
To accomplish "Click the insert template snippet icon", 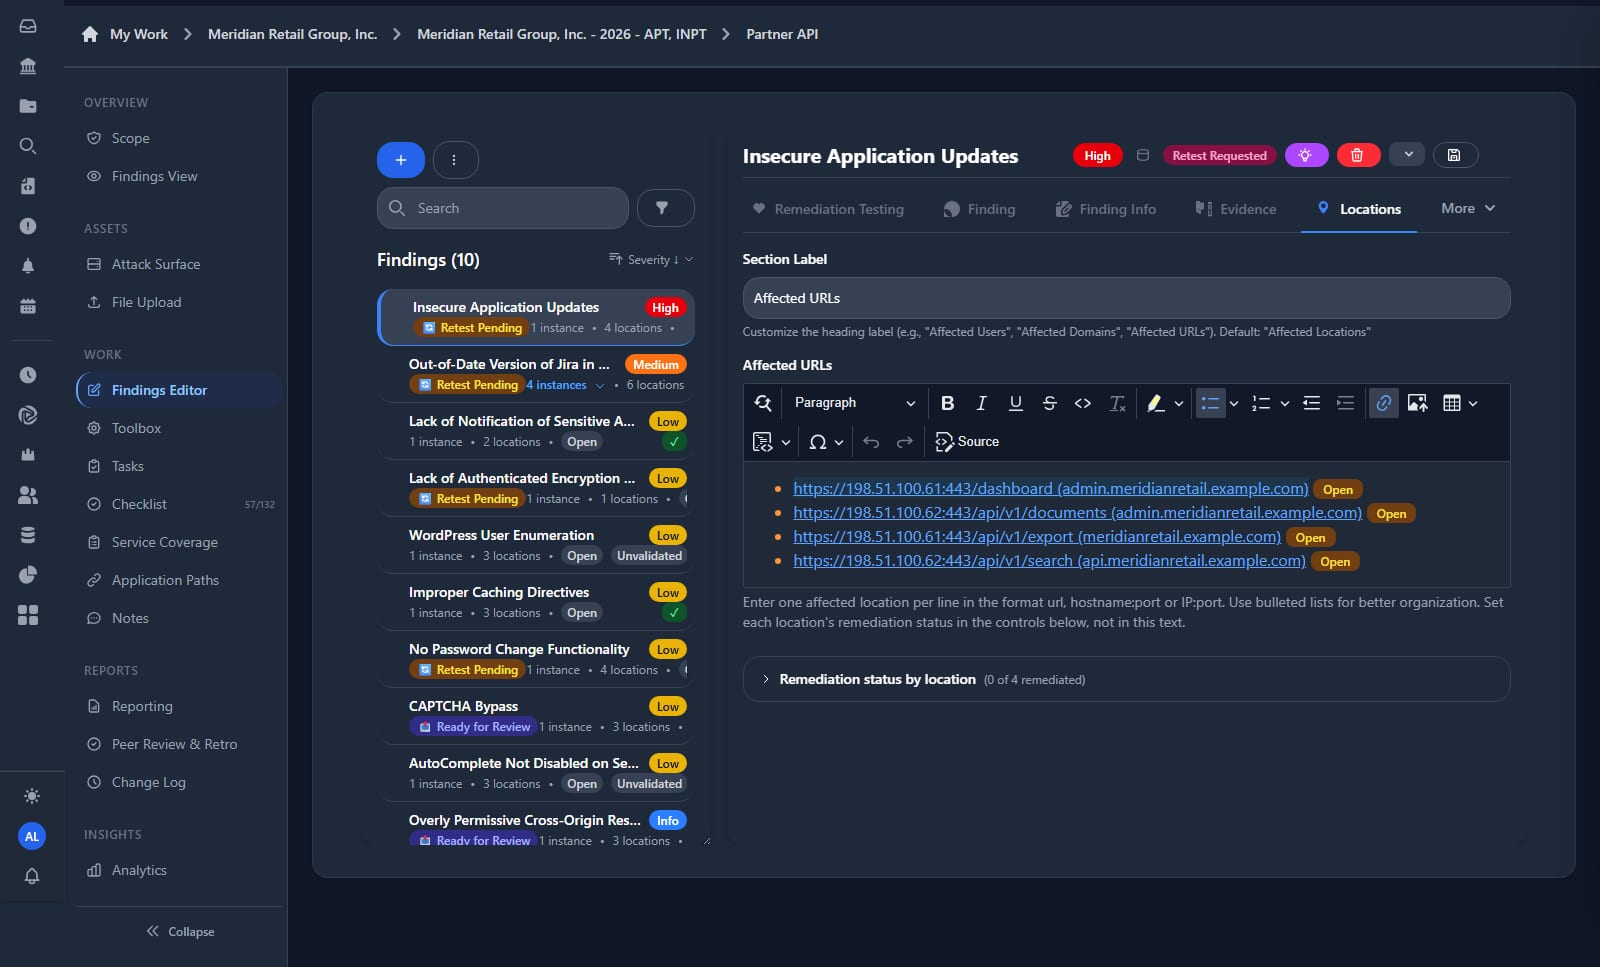I will click(762, 442).
